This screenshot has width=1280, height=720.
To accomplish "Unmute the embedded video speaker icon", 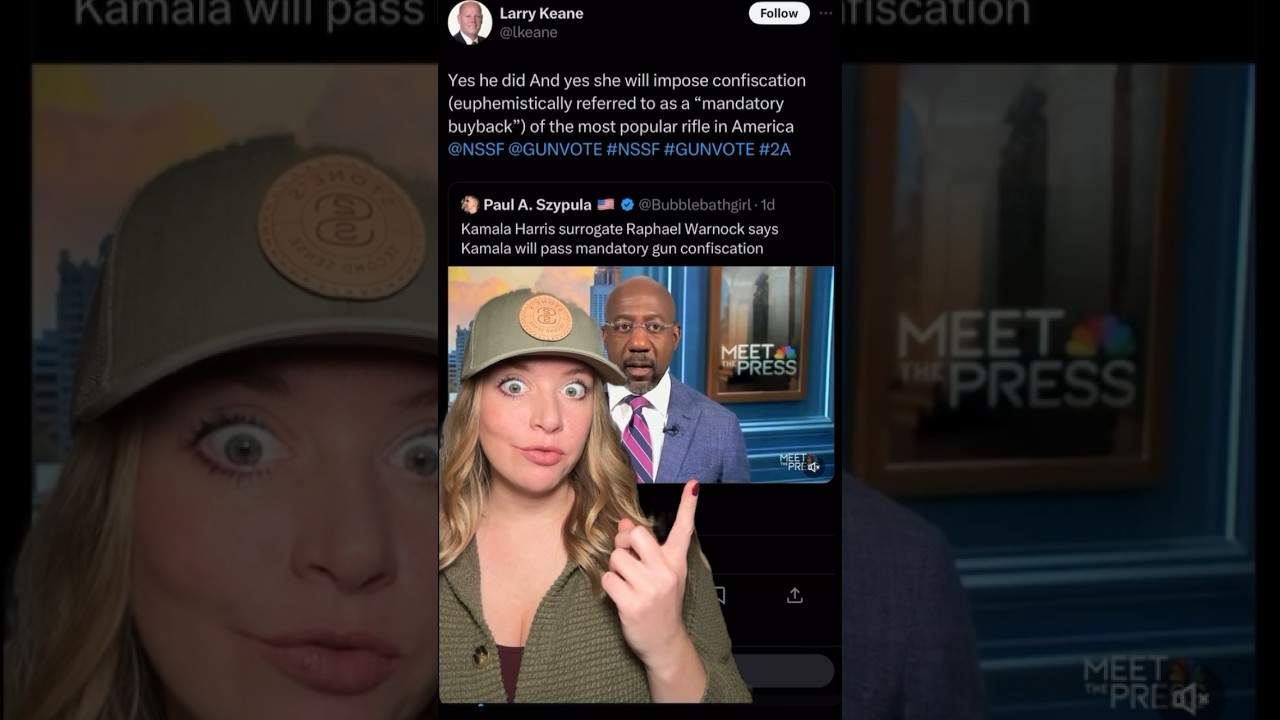I will pyautogui.click(x=813, y=466).
